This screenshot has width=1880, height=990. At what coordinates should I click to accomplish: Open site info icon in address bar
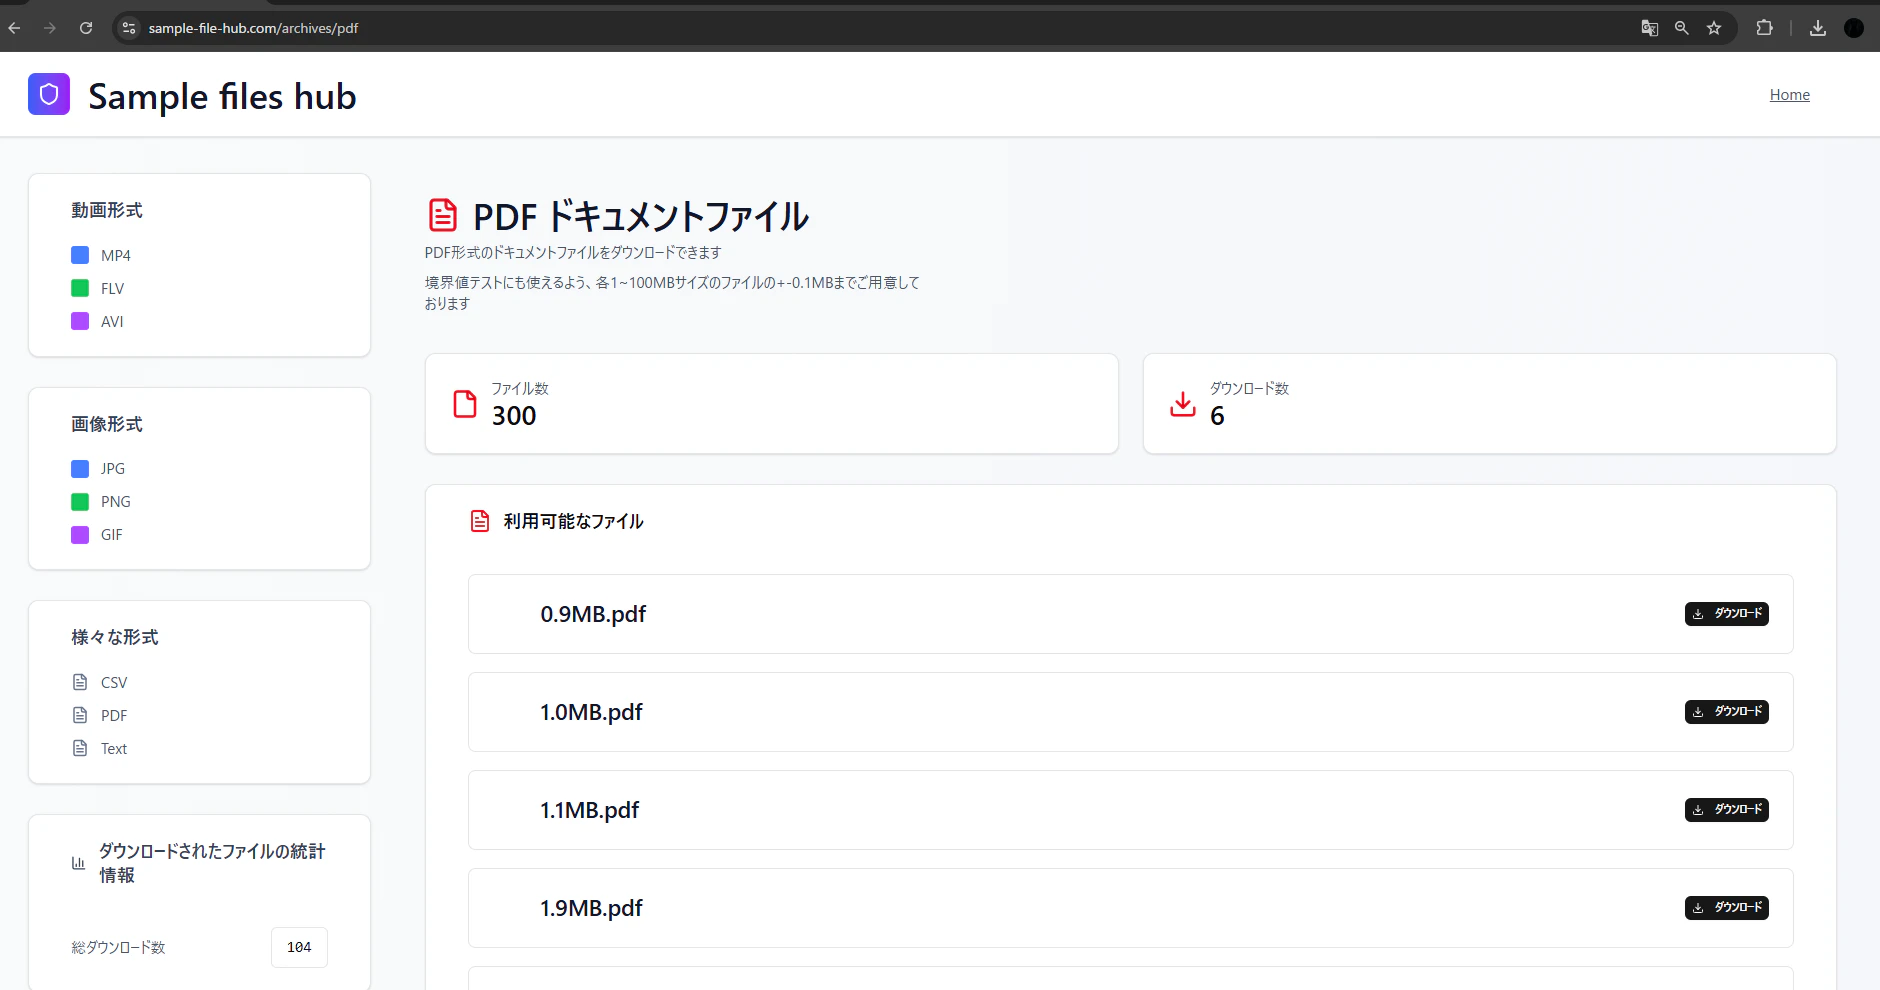coord(129,28)
